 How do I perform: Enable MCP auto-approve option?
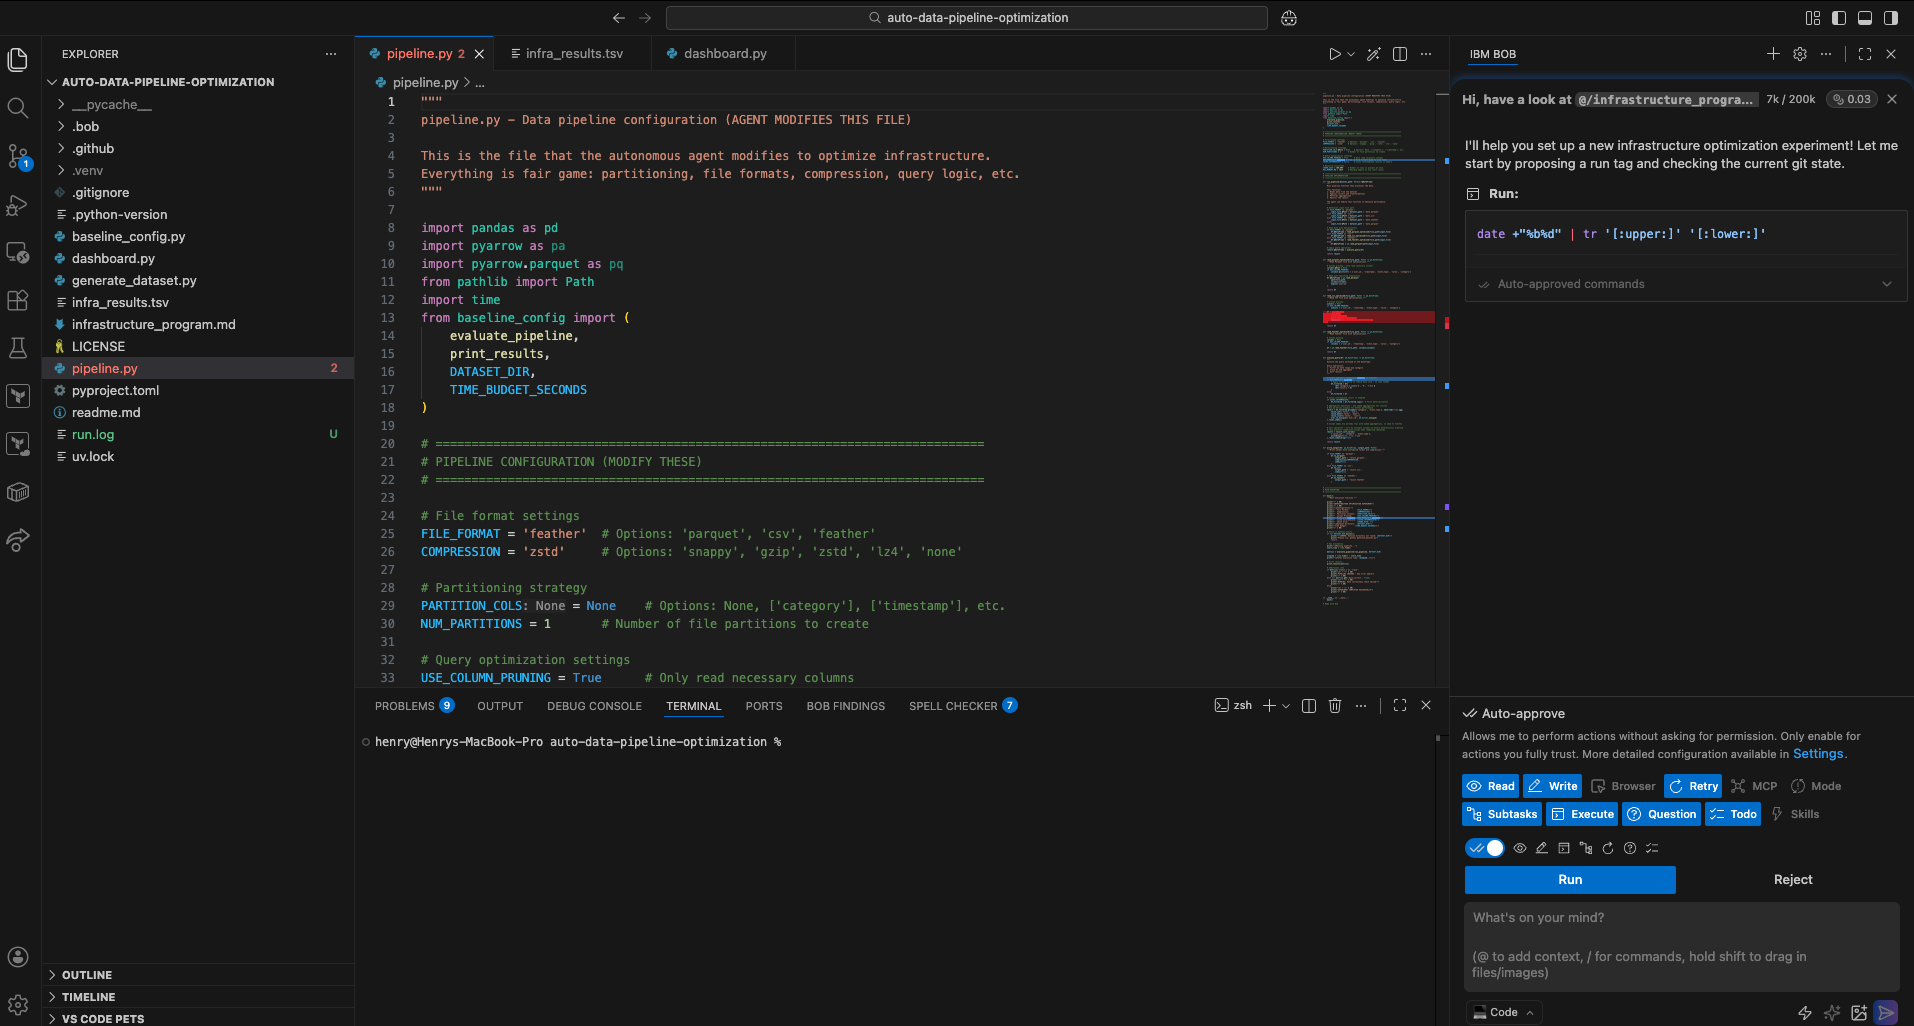pos(1754,786)
